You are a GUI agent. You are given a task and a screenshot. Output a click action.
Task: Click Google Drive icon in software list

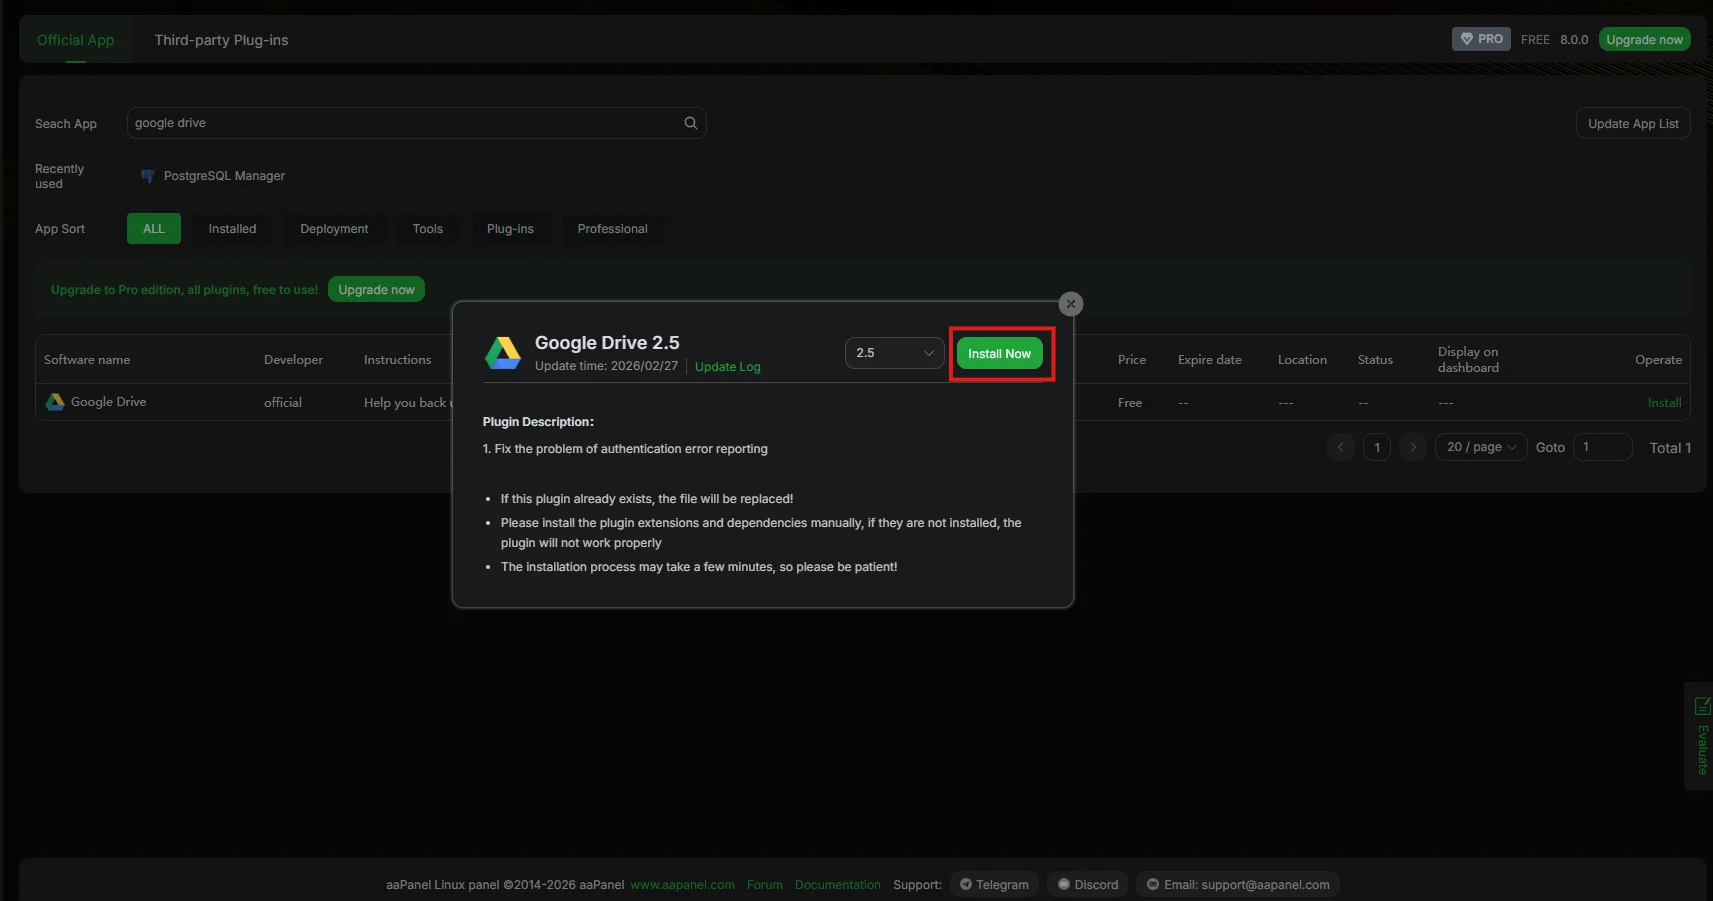[55, 402]
